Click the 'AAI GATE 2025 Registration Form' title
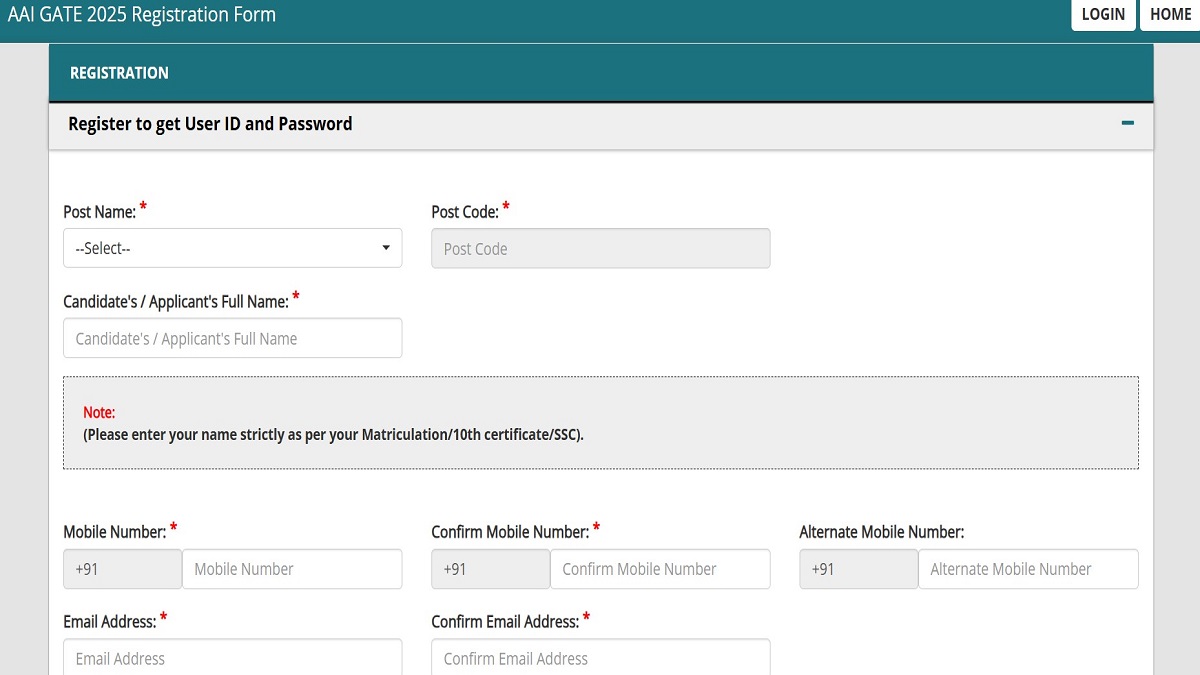 tap(142, 15)
